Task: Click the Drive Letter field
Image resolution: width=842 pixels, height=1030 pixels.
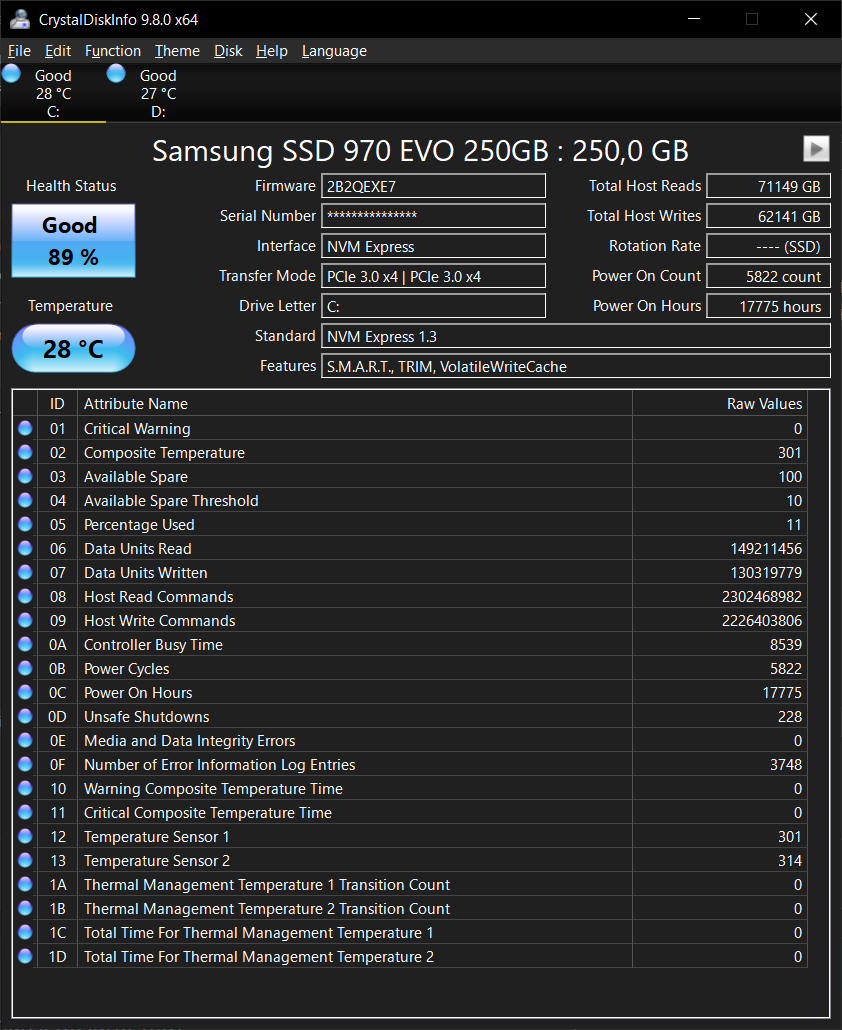Action: 433,305
